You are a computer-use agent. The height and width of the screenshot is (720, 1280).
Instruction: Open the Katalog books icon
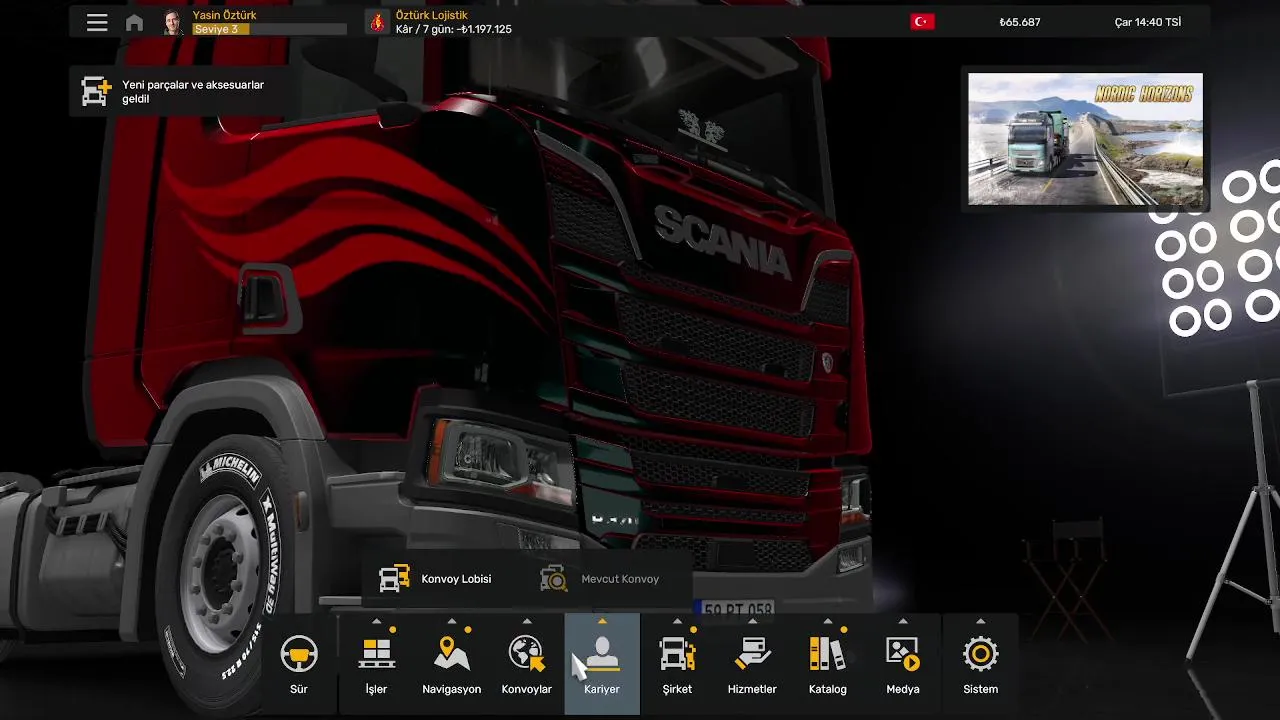(827, 654)
